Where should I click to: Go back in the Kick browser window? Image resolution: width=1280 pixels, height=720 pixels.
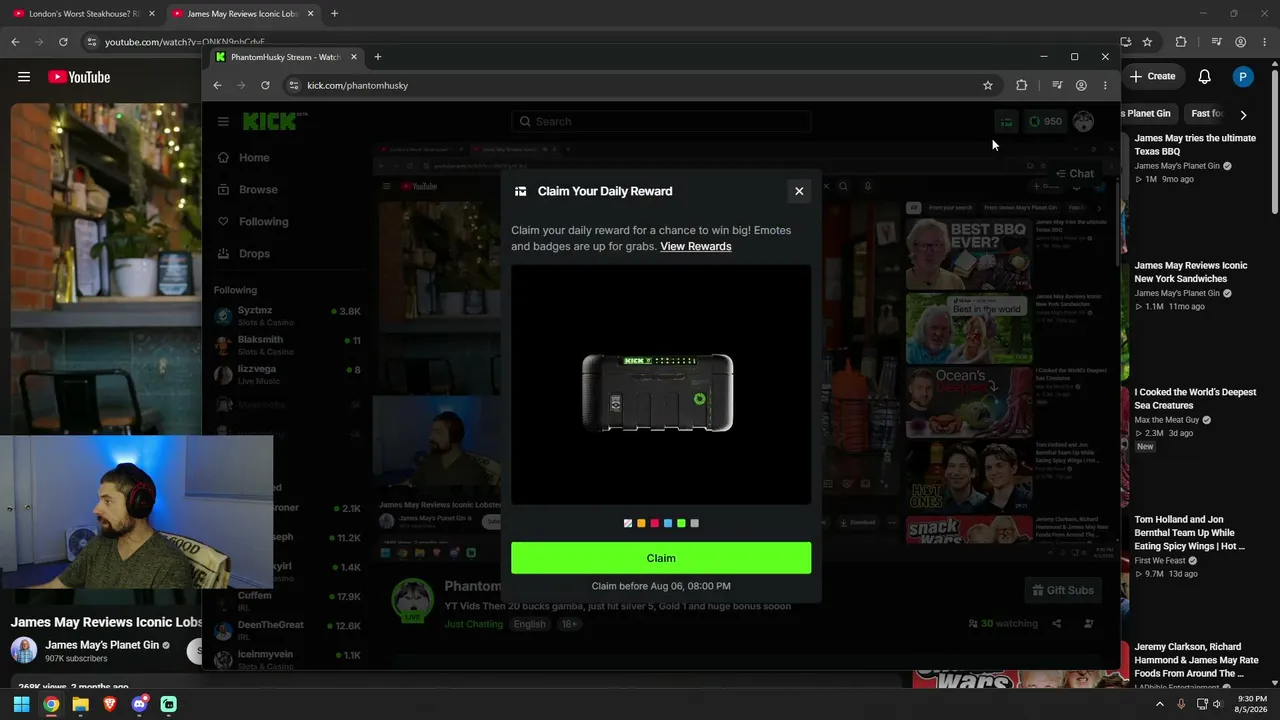coord(217,85)
